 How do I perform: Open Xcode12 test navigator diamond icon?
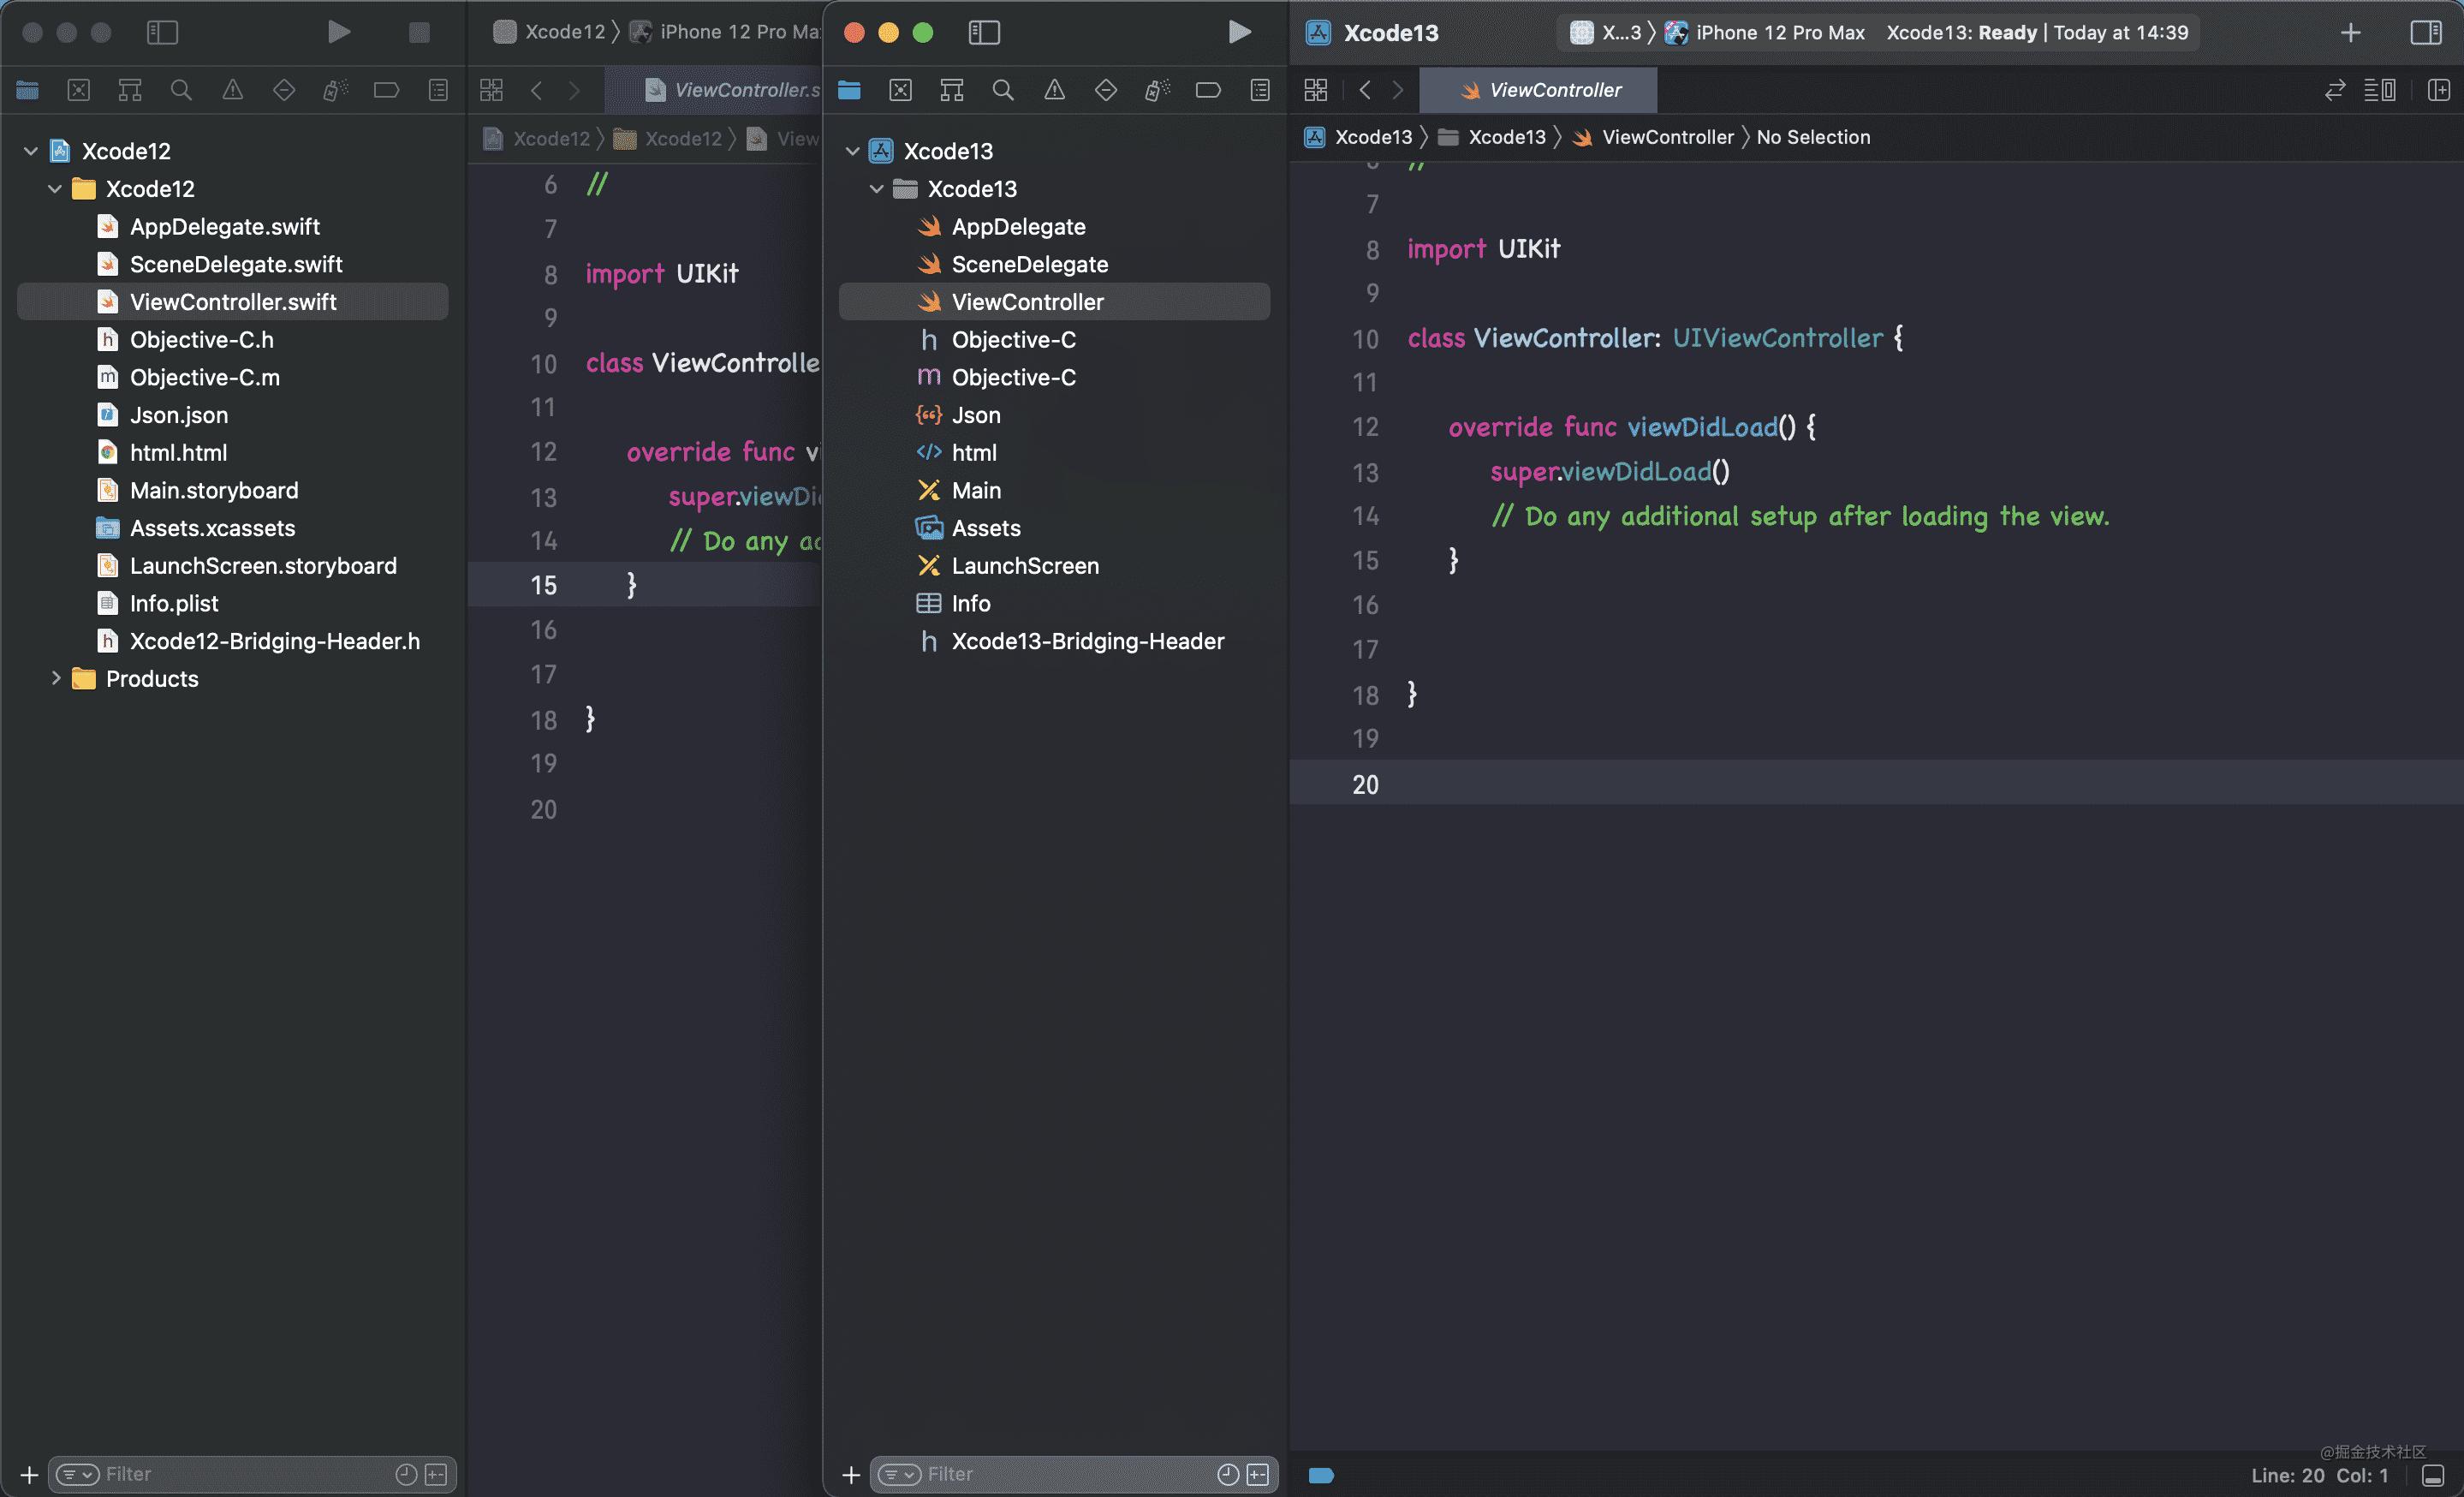coord(283,90)
